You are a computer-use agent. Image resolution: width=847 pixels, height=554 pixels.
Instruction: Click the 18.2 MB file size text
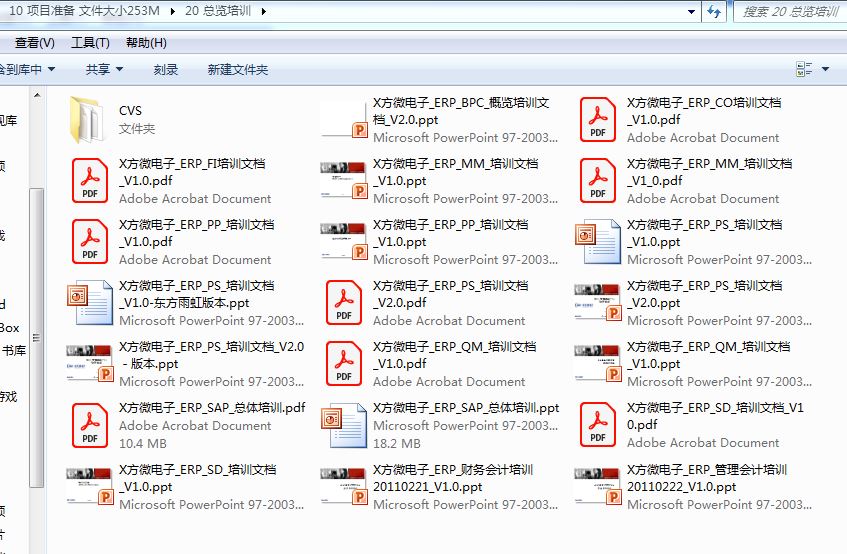(396, 443)
